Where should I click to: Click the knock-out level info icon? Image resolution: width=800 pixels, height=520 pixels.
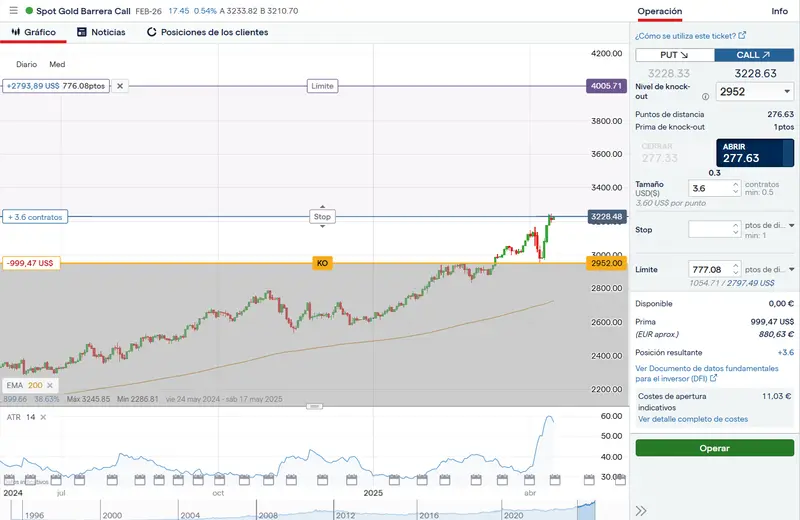click(x=705, y=97)
